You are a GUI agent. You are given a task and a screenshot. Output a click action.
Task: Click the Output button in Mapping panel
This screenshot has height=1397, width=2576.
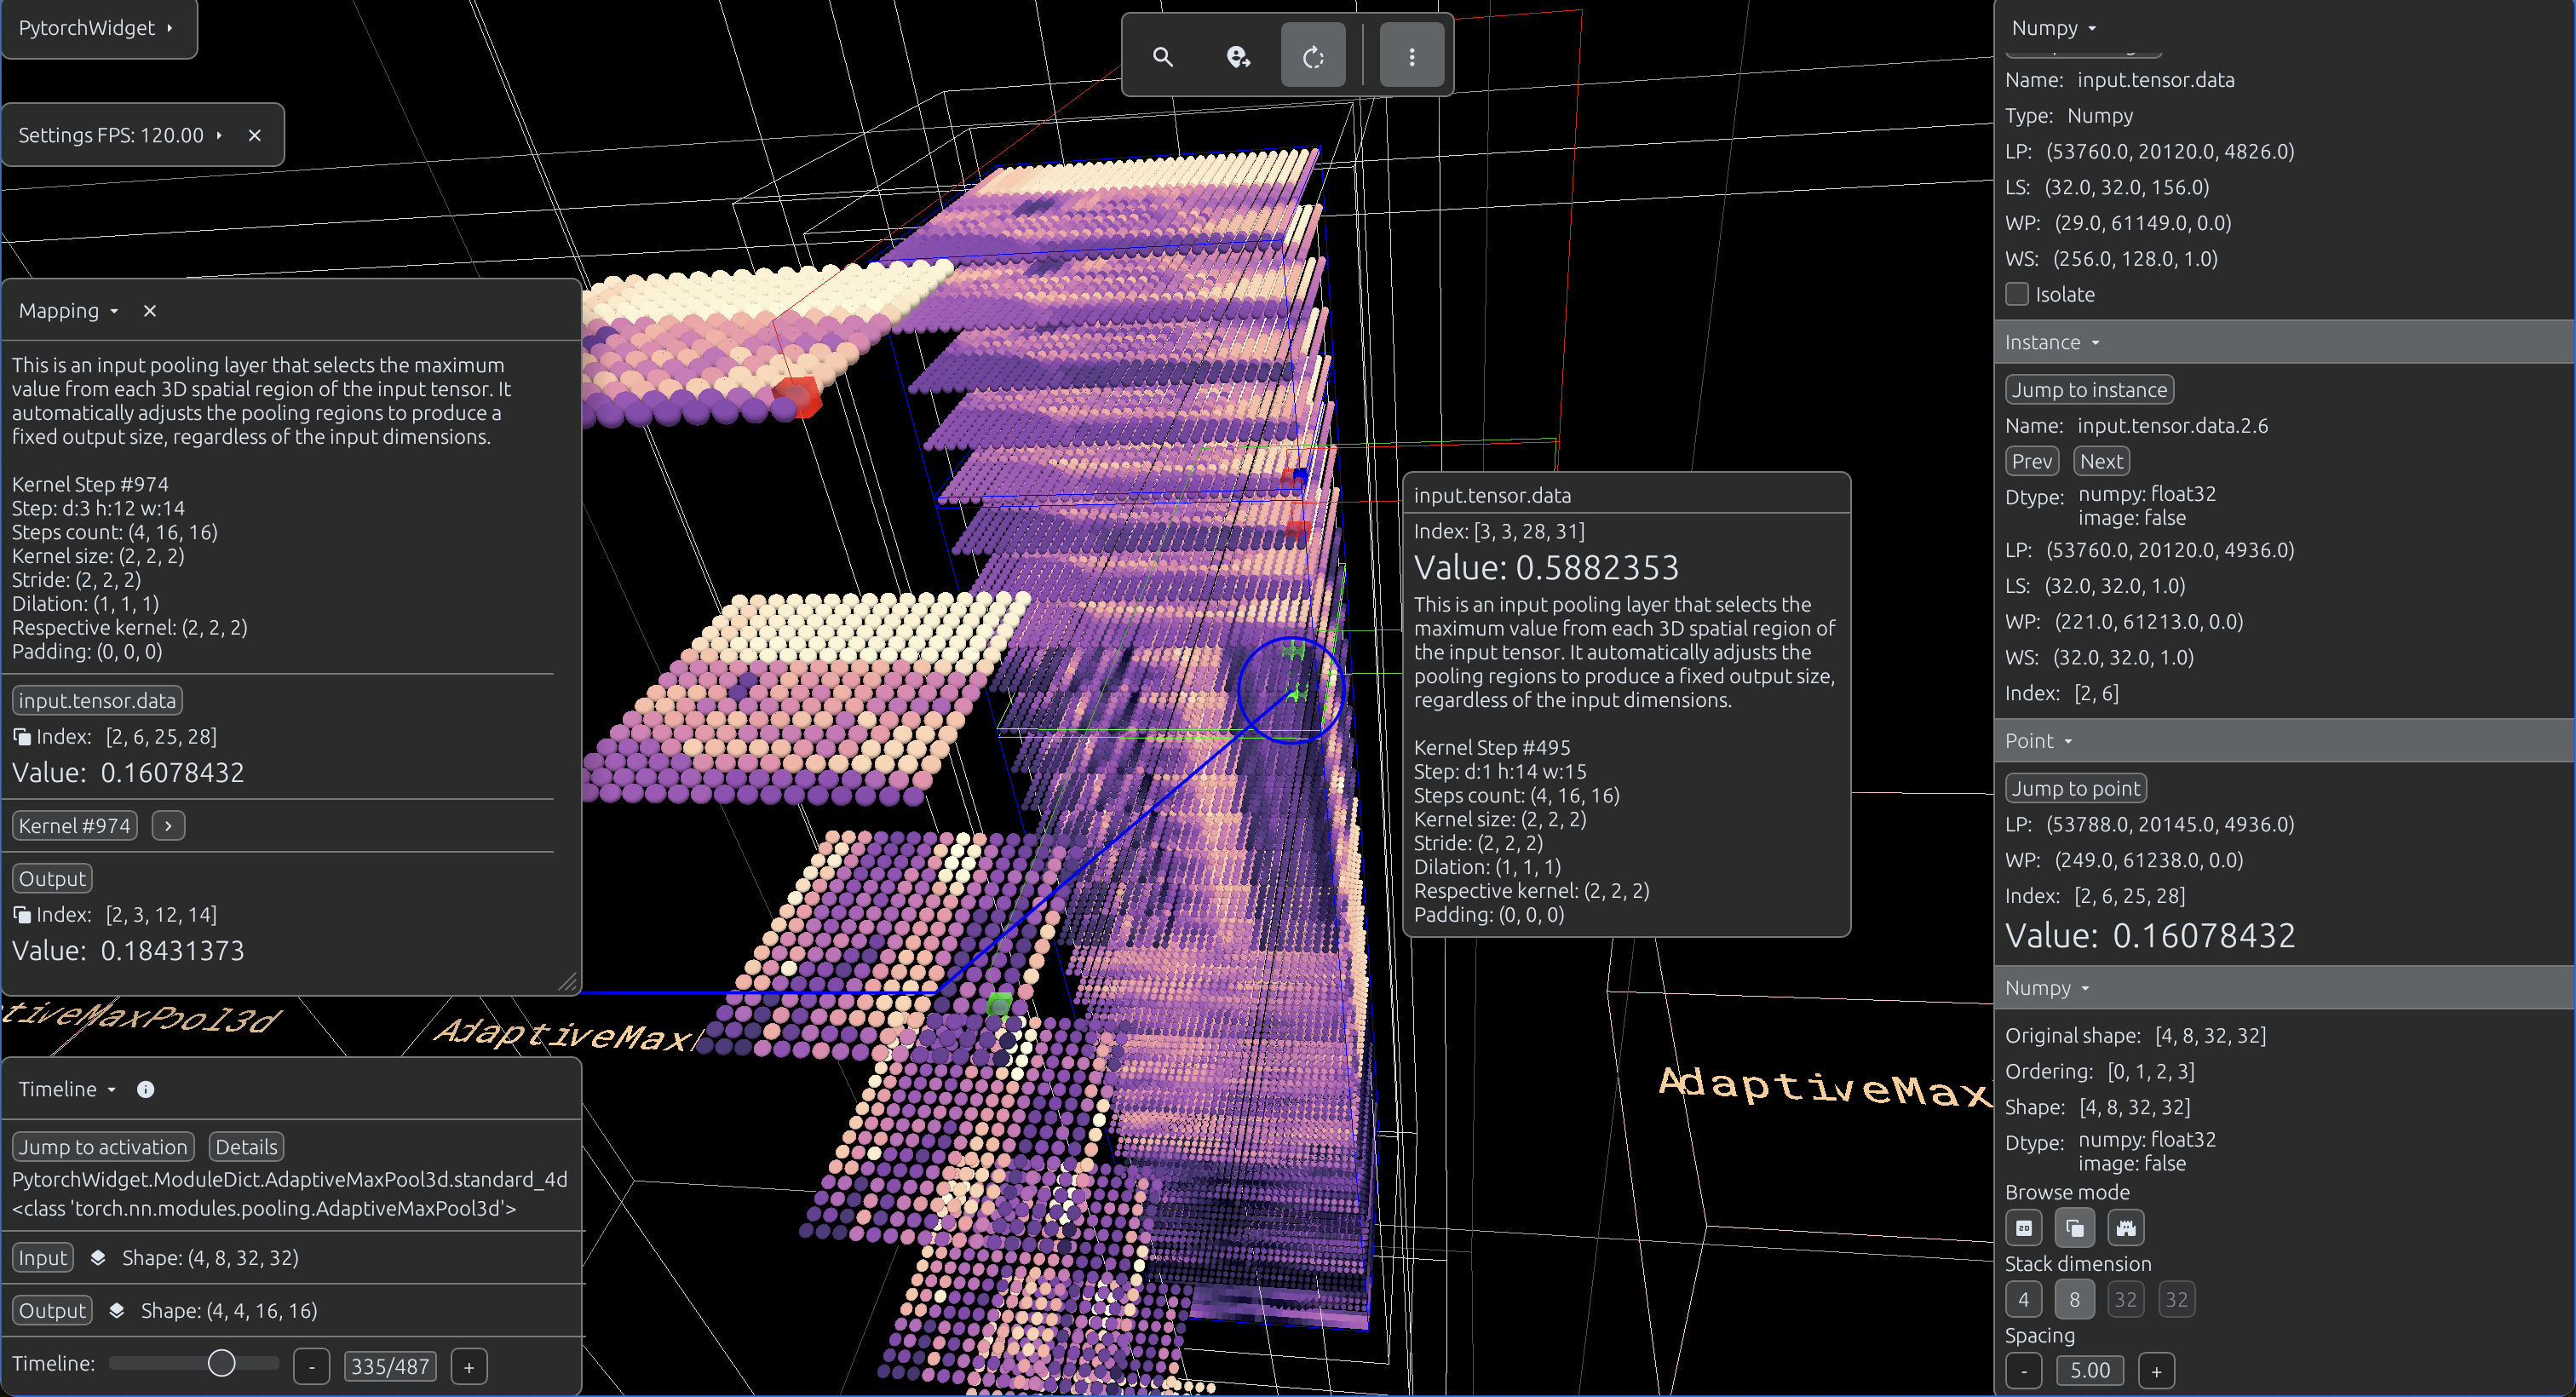[x=52, y=879]
